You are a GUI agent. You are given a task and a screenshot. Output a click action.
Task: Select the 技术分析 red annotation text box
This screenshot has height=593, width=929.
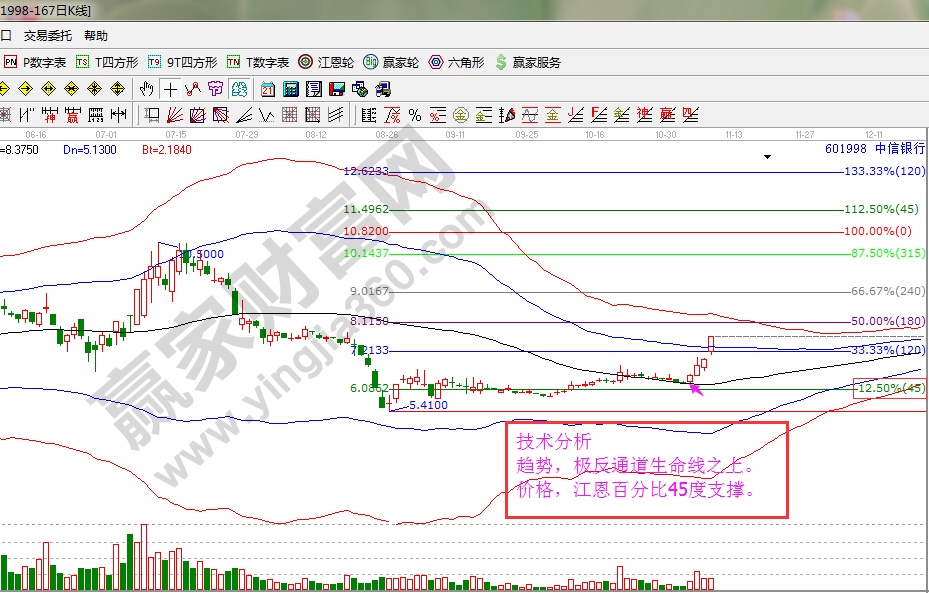point(647,468)
